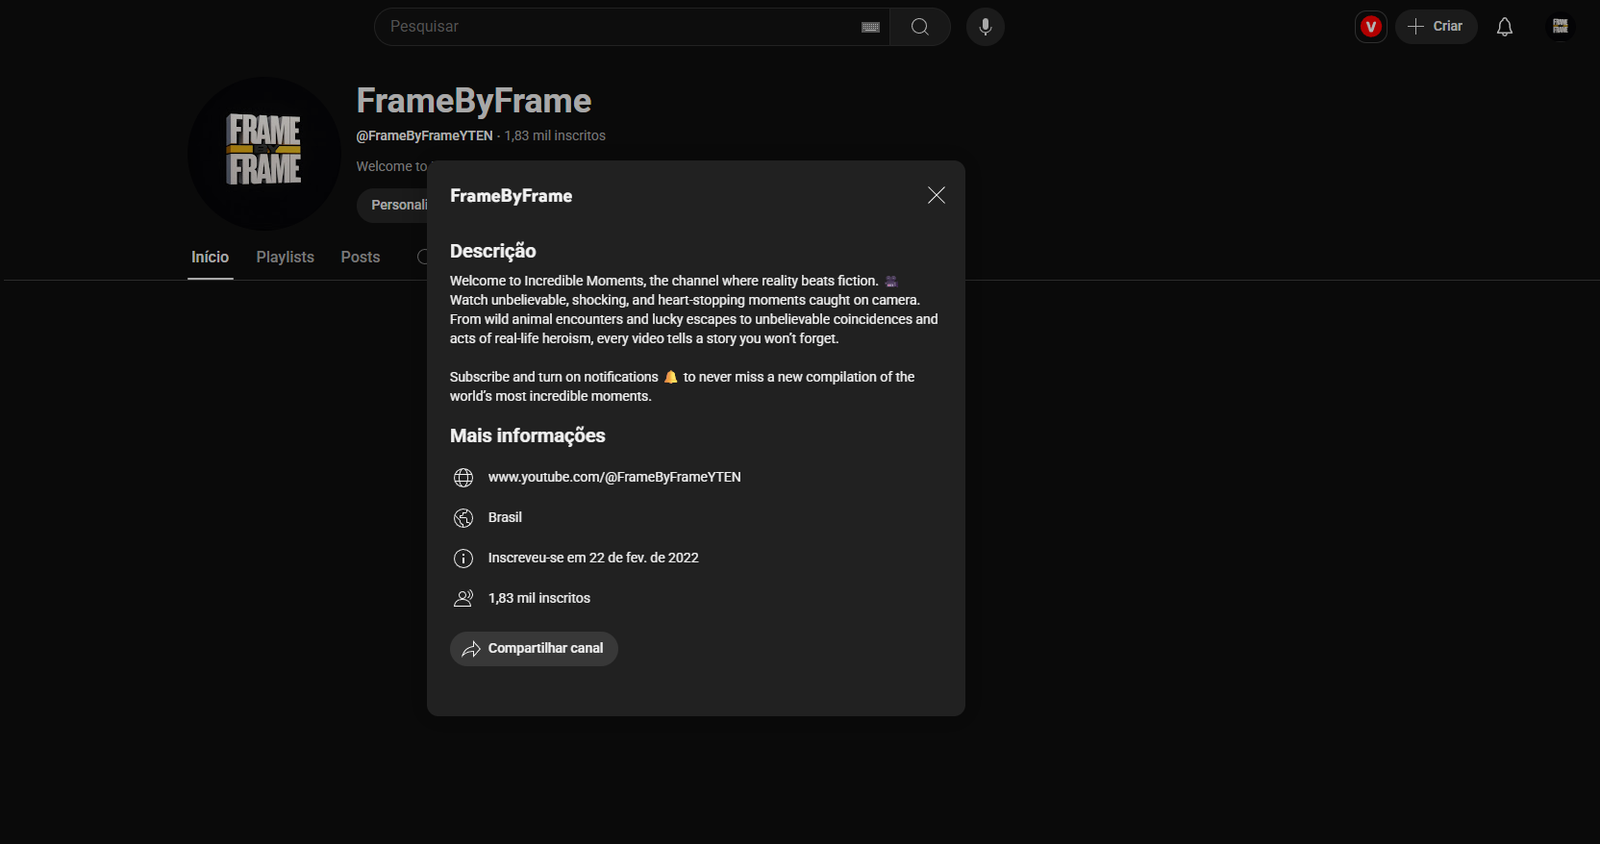This screenshot has height=844, width=1600.
Task: Click the globe icon beside channel URL
Action: click(x=463, y=478)
